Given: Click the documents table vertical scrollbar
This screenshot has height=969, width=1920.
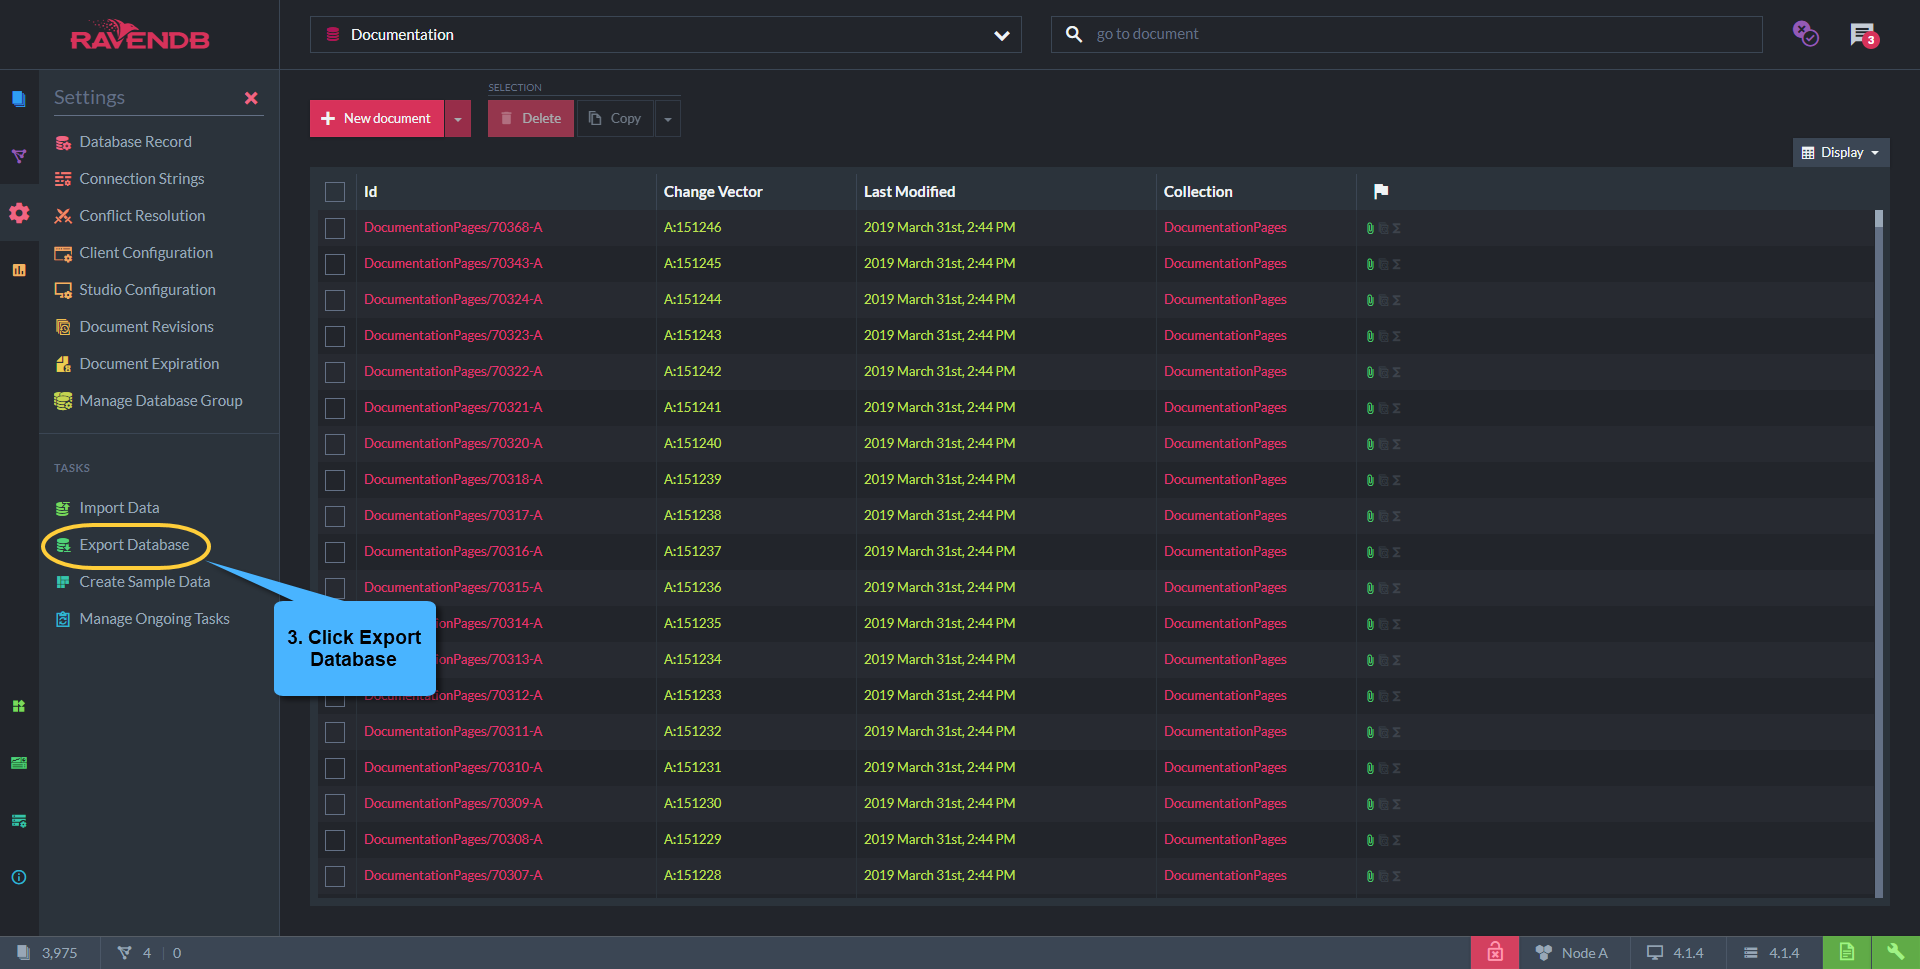Looking at the screenshot, I should (x=1879, y=552).
